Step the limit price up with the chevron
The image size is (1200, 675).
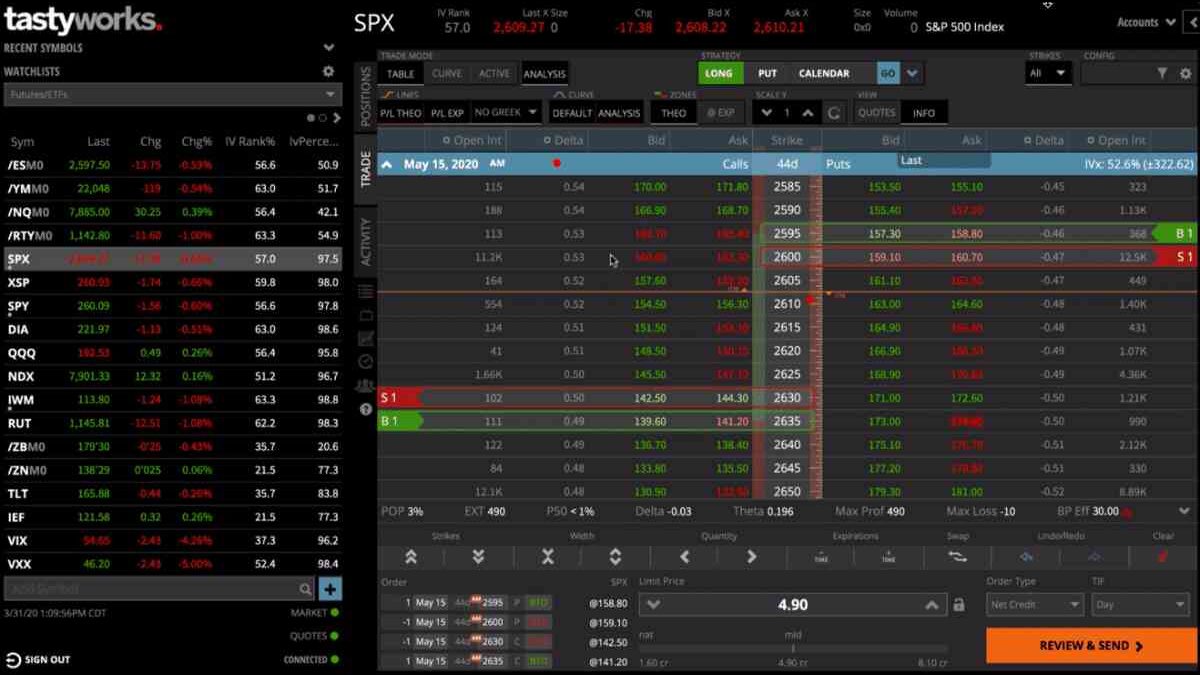point(930,604)
